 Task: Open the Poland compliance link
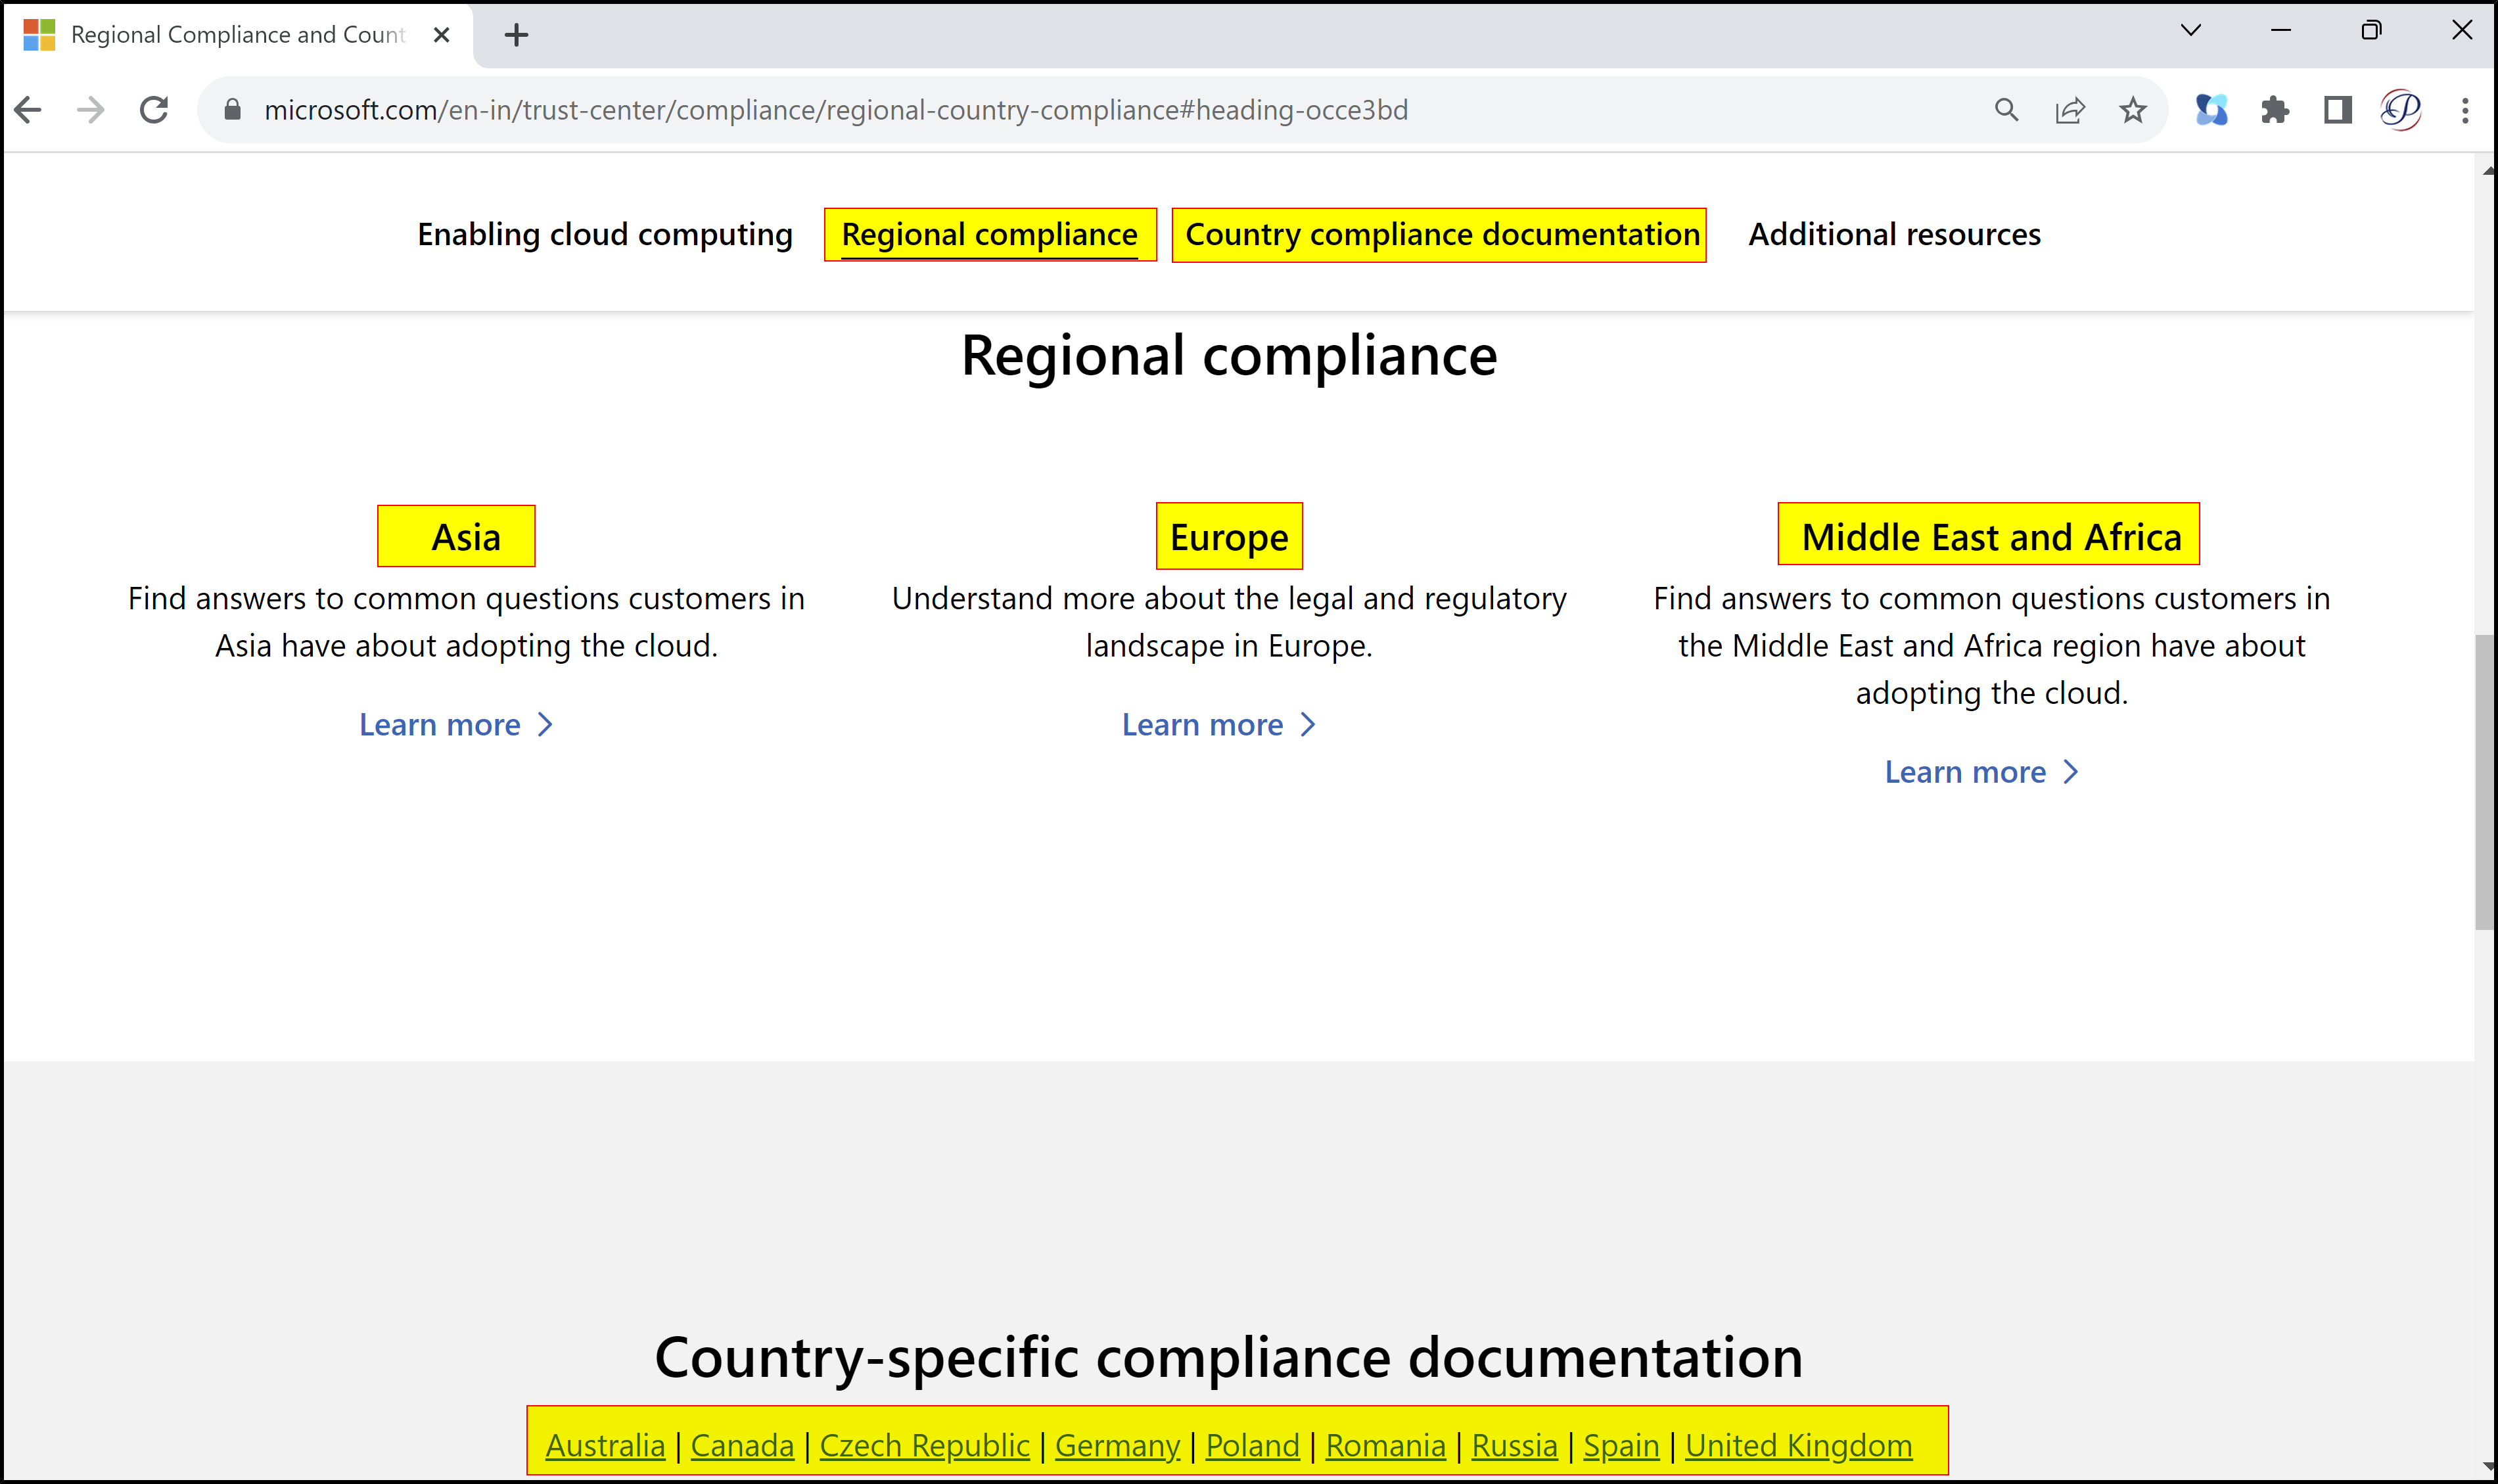click(x=1252, y=1445)
